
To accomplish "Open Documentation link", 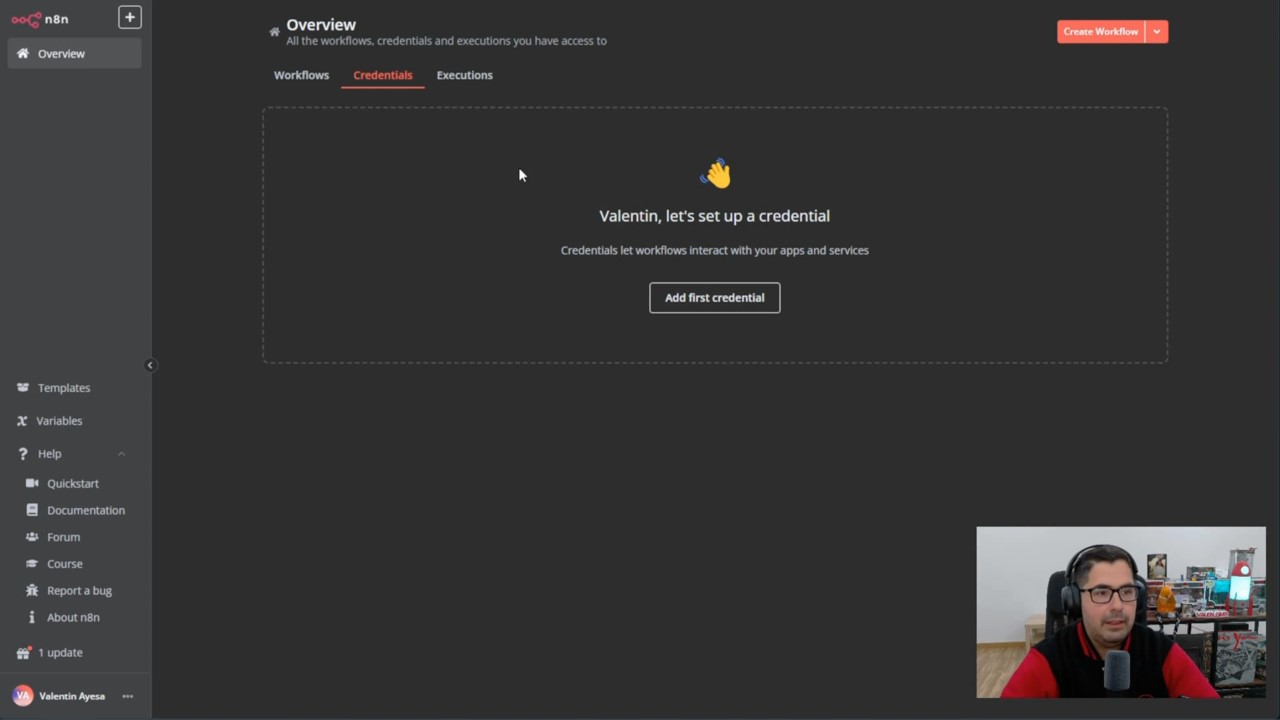I will [86, 510].
